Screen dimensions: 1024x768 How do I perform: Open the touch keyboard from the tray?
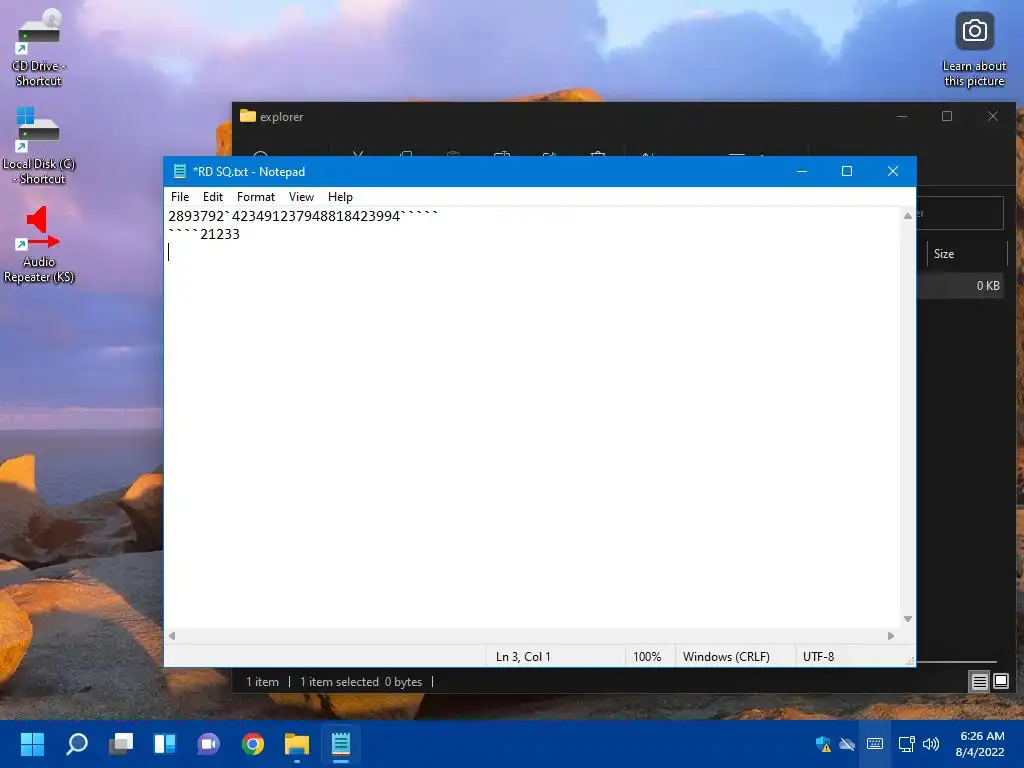tap(875, 744)
